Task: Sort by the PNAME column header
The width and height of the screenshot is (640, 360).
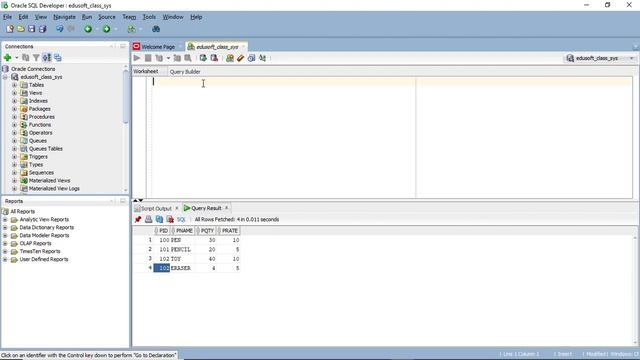Action: (183, 231)
